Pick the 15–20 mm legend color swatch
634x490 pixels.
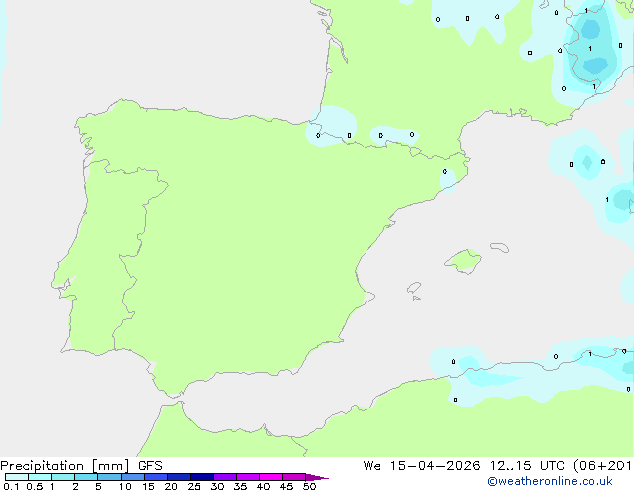156,477
